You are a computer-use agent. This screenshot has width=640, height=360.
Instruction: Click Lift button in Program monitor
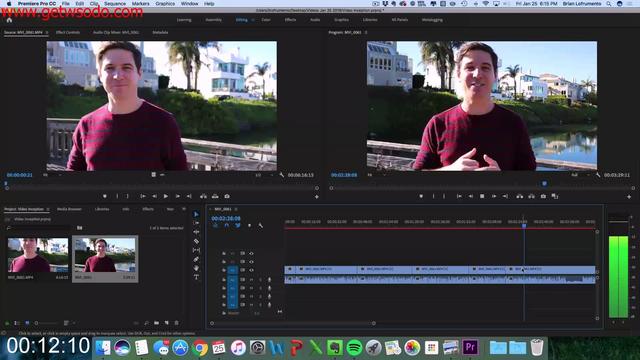click(x=520, y=196)
